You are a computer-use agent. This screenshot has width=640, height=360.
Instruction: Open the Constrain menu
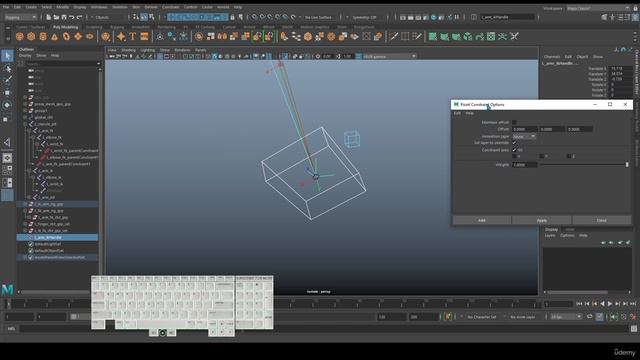coord(170,7)
